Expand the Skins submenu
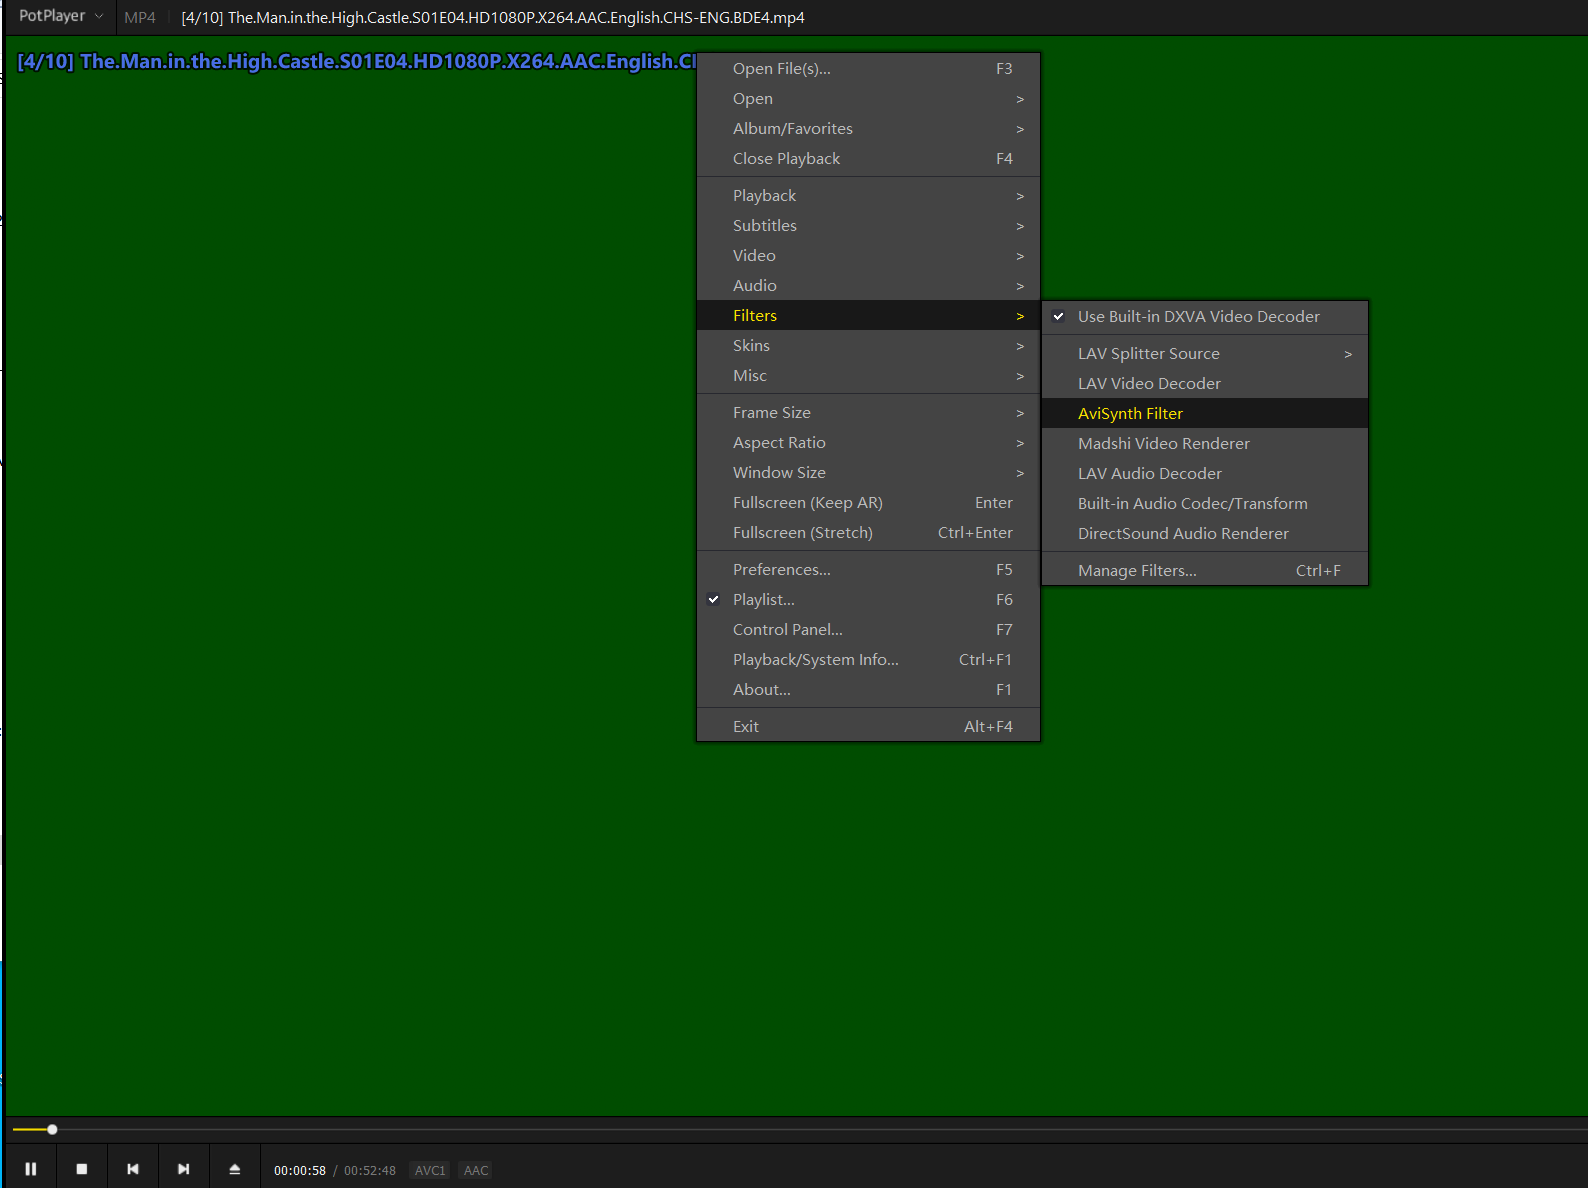1588x1188 pixels. [868, 346]
